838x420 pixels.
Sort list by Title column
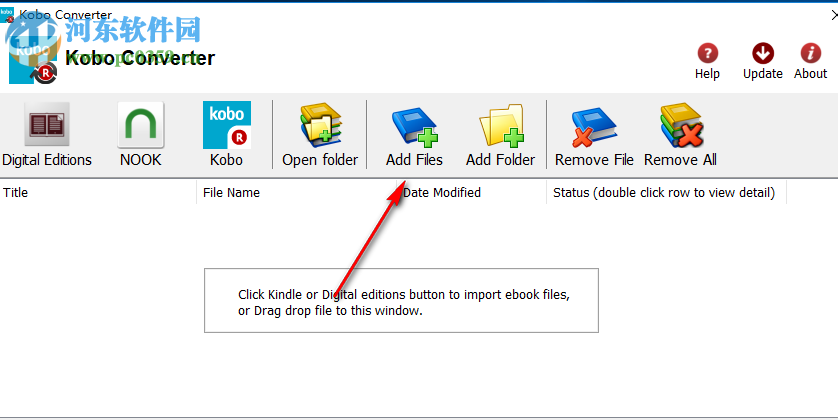(98, 192)
